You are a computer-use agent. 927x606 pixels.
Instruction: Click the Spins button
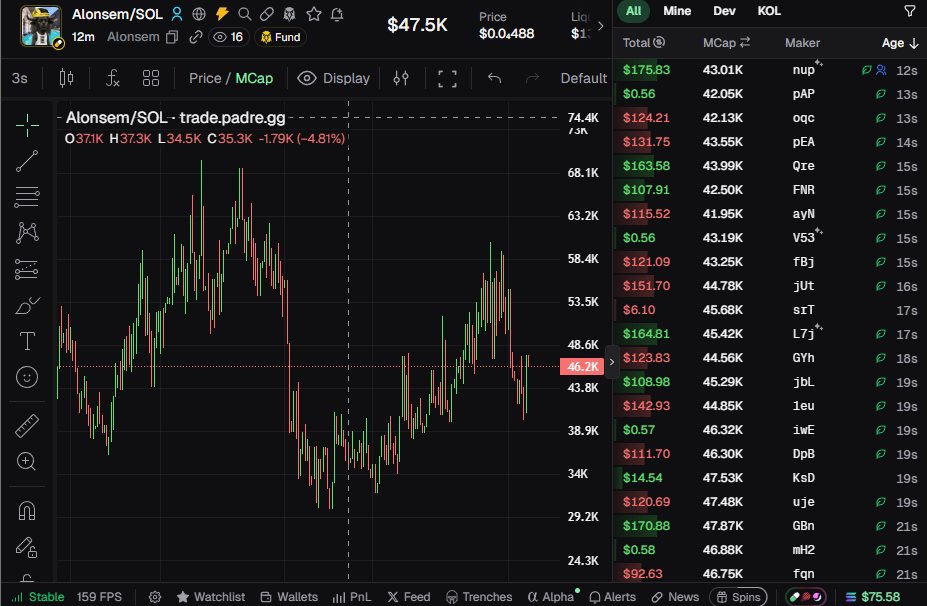tap(738, 597)
